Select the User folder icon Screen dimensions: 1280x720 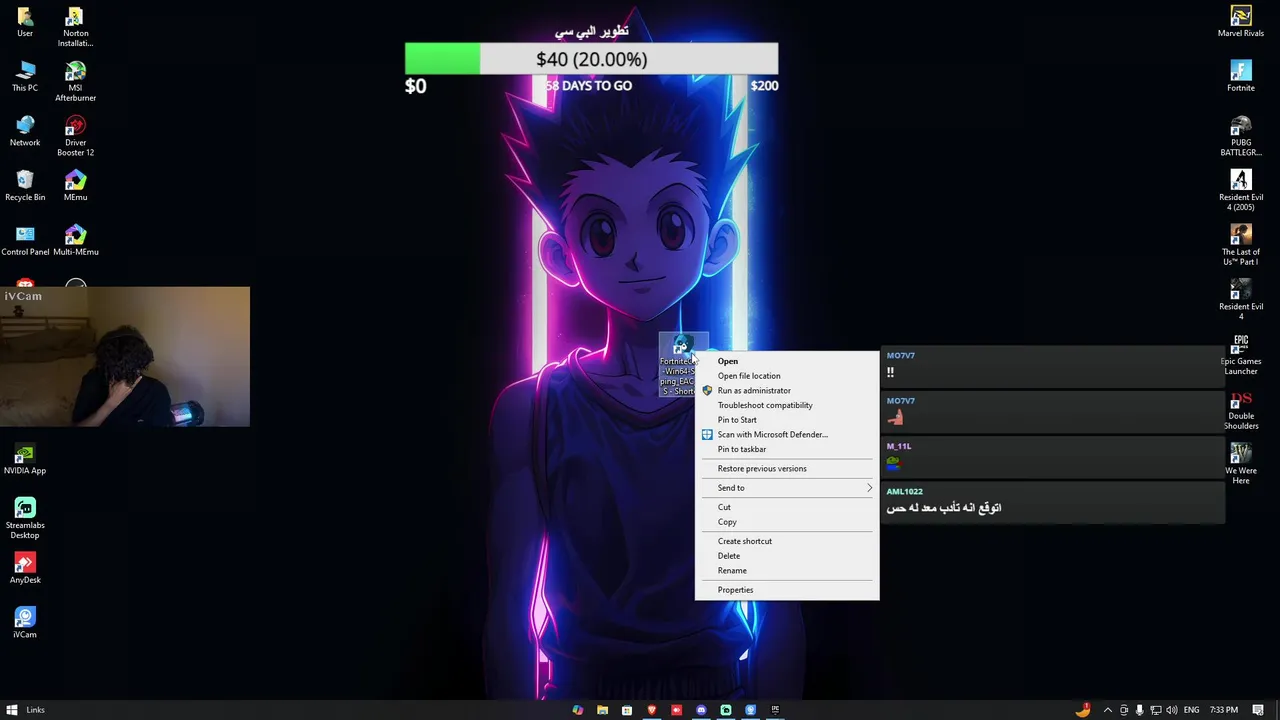coord(25,22)
